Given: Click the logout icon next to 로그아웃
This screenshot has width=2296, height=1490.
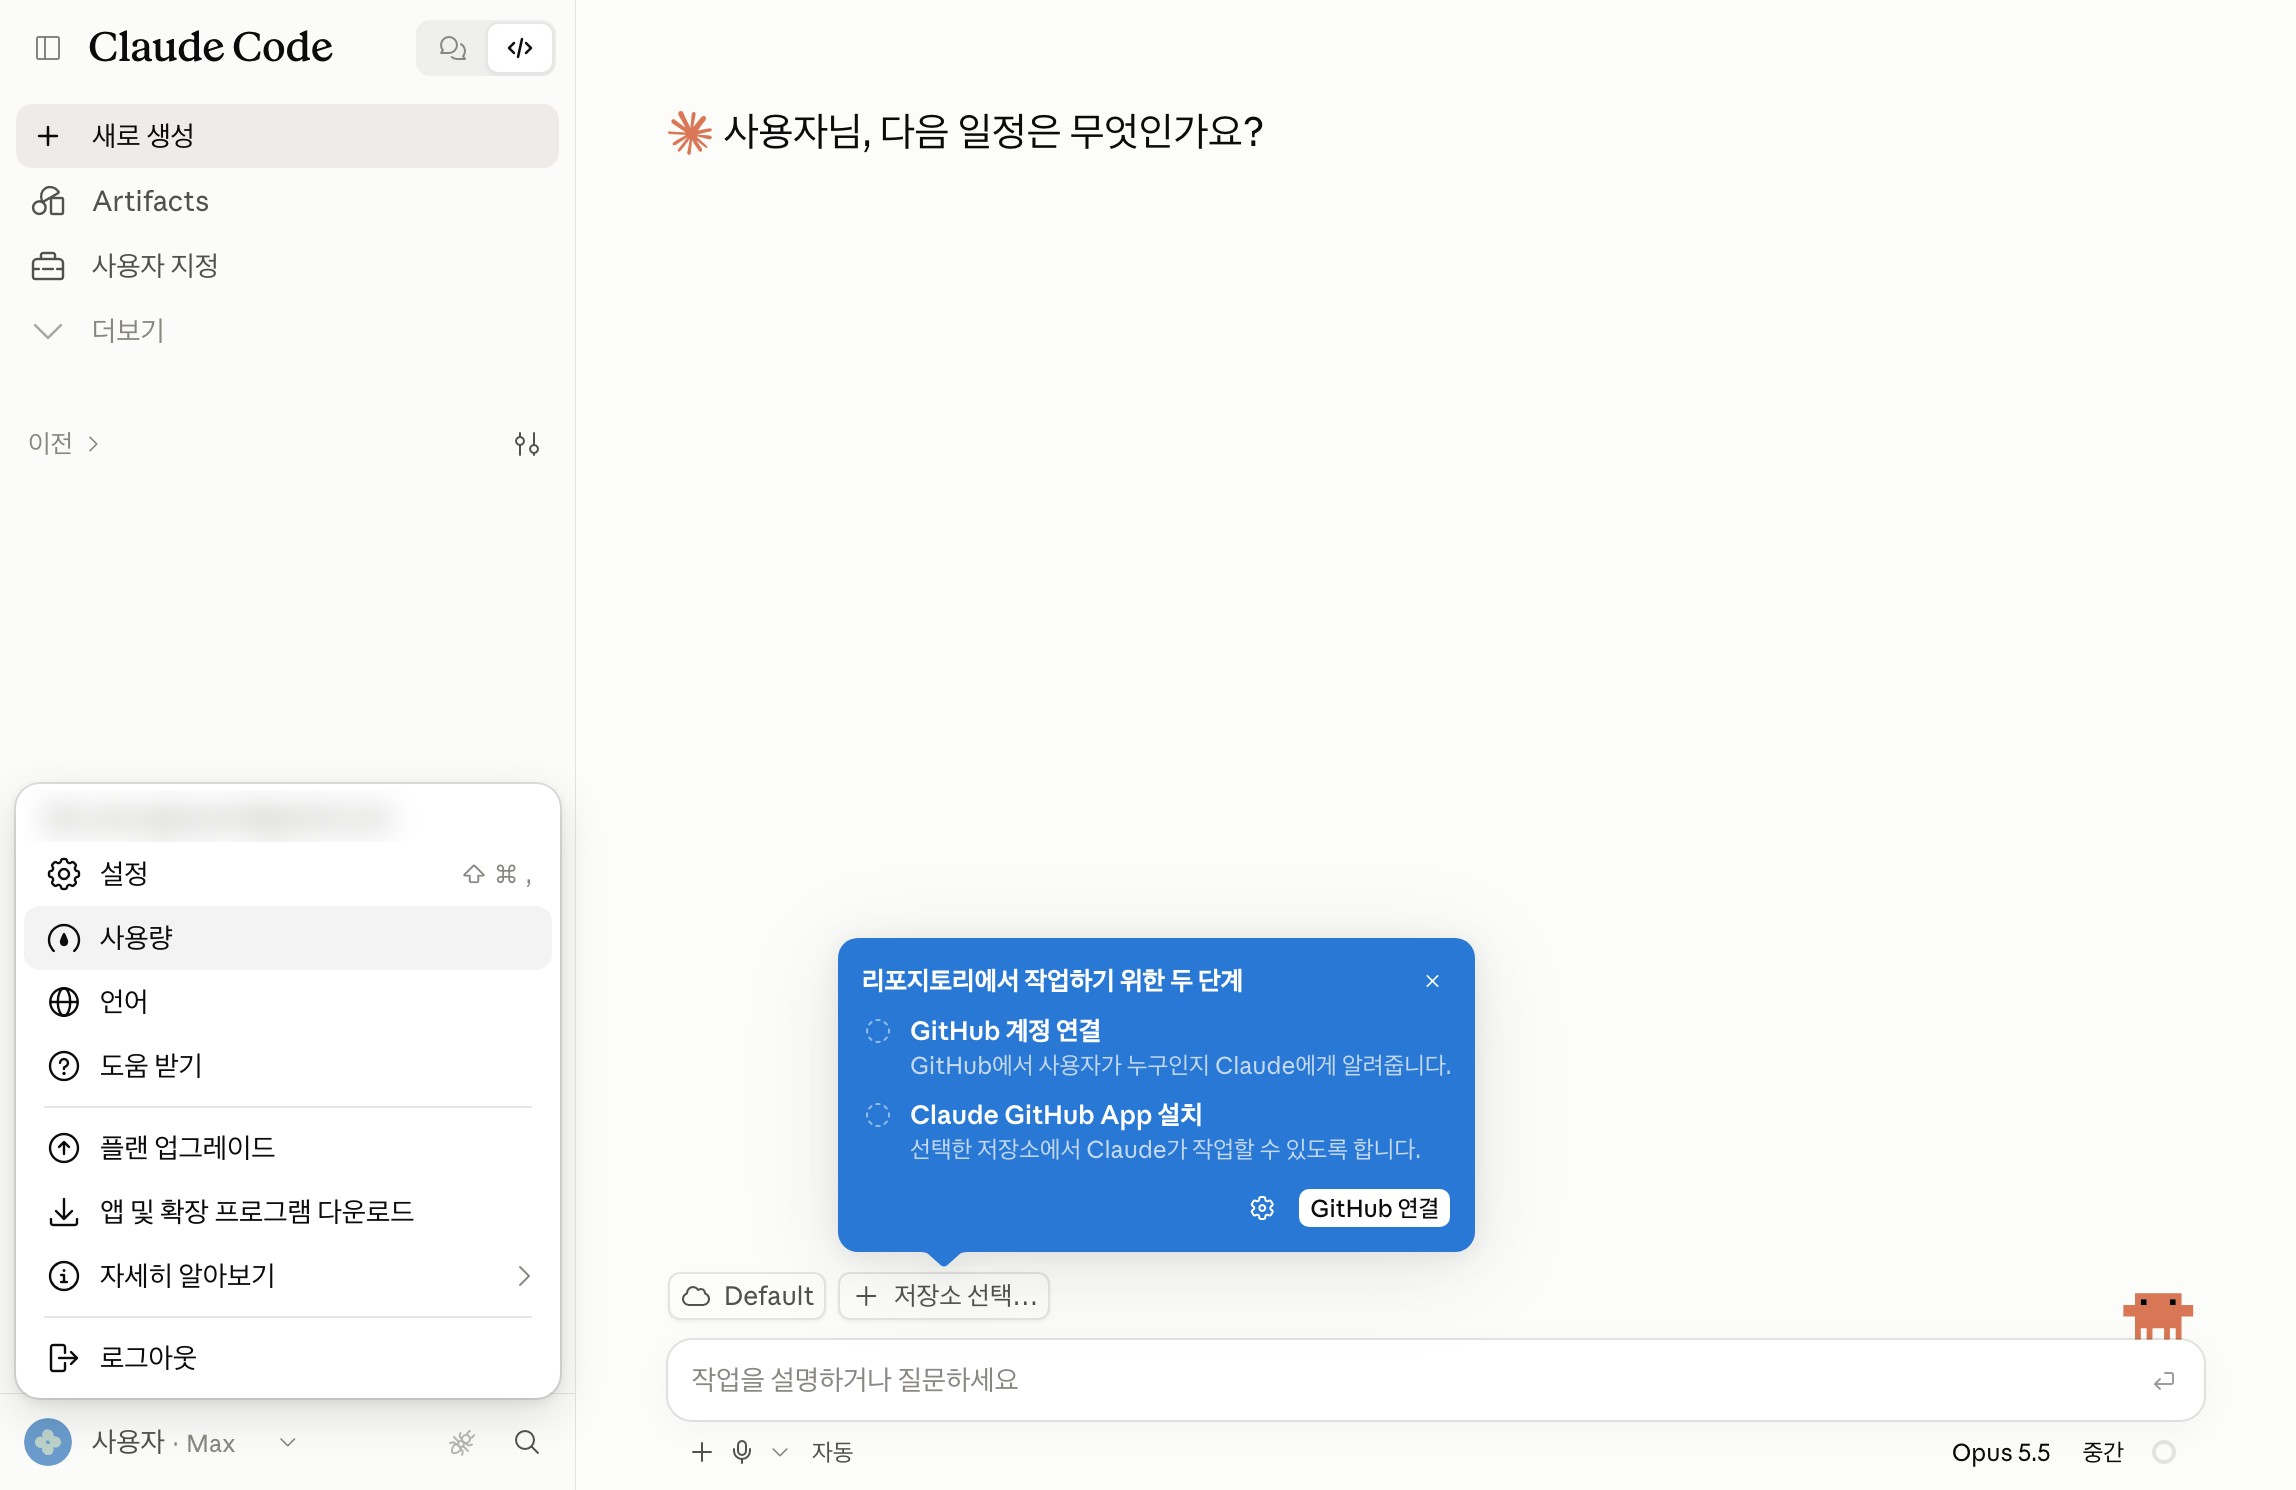Looking at the screenshot, I should pyautogui.click(x=64, y=1358).
